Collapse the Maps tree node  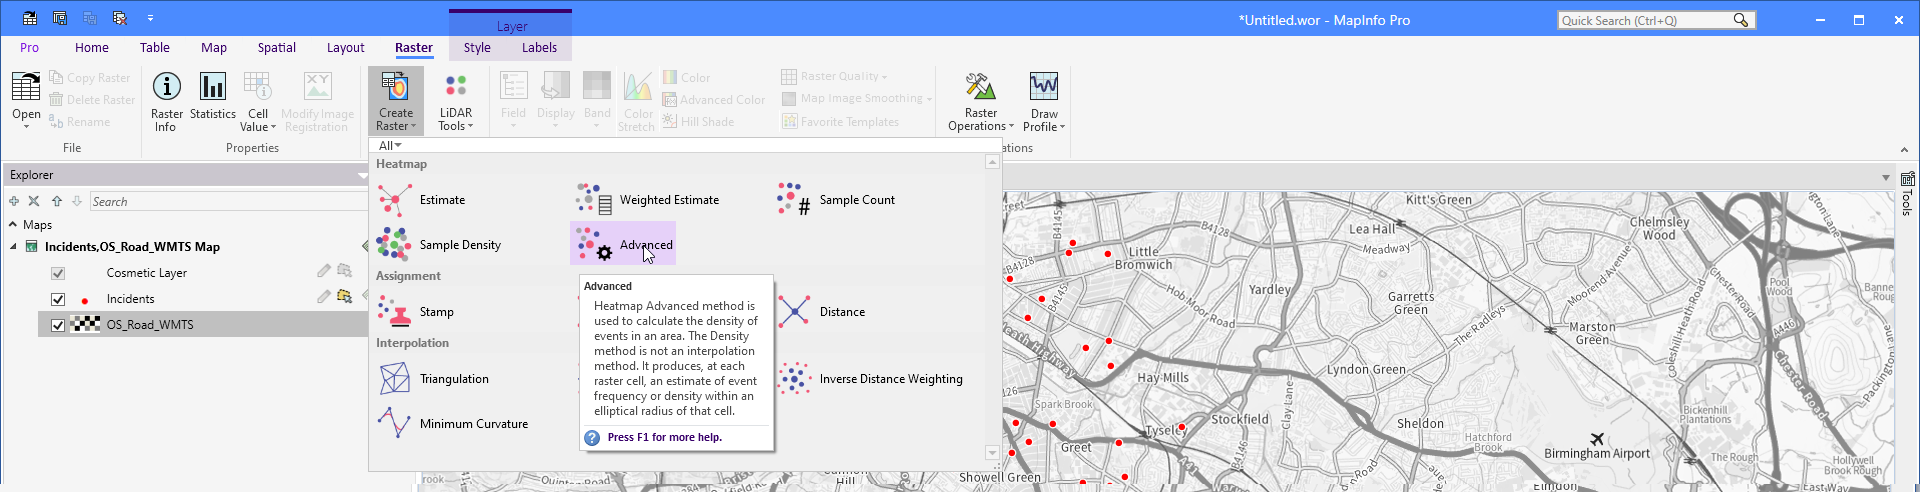[x=13, y=225]
